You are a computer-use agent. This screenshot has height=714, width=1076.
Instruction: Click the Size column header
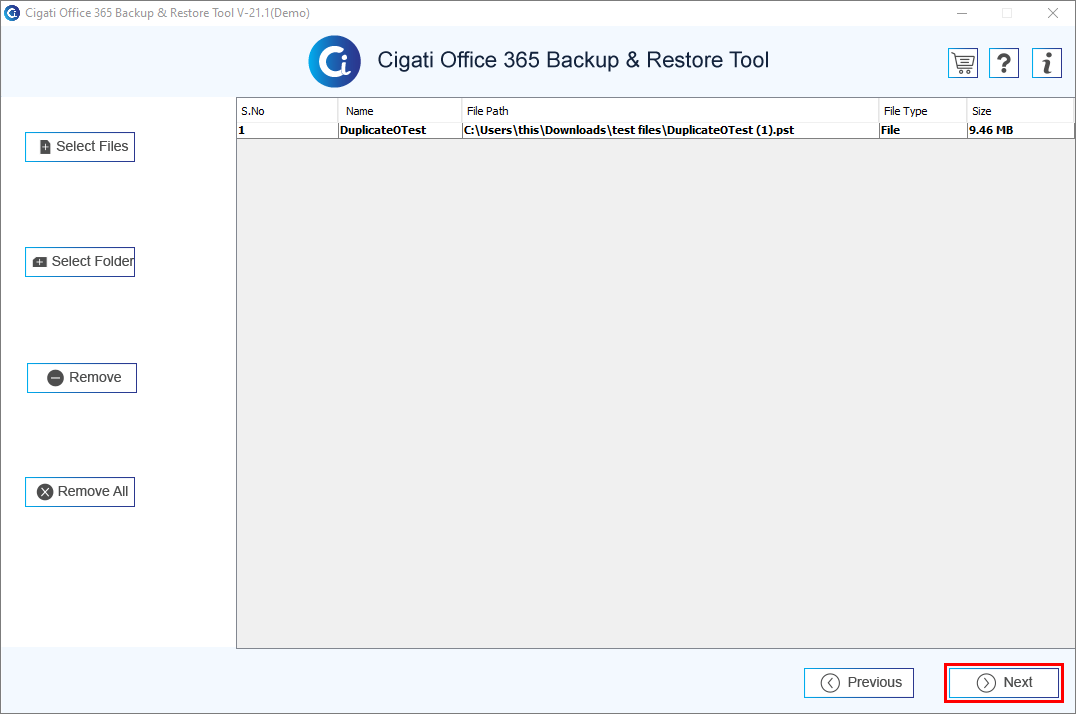coord(1020,111)
